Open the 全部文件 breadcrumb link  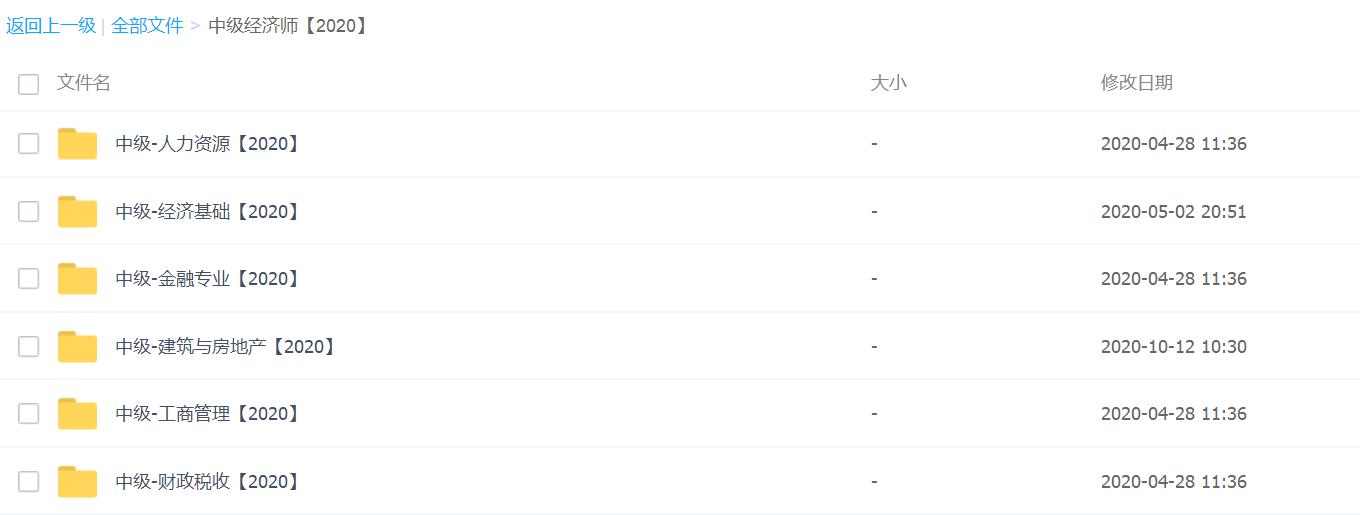click(147, 26)
